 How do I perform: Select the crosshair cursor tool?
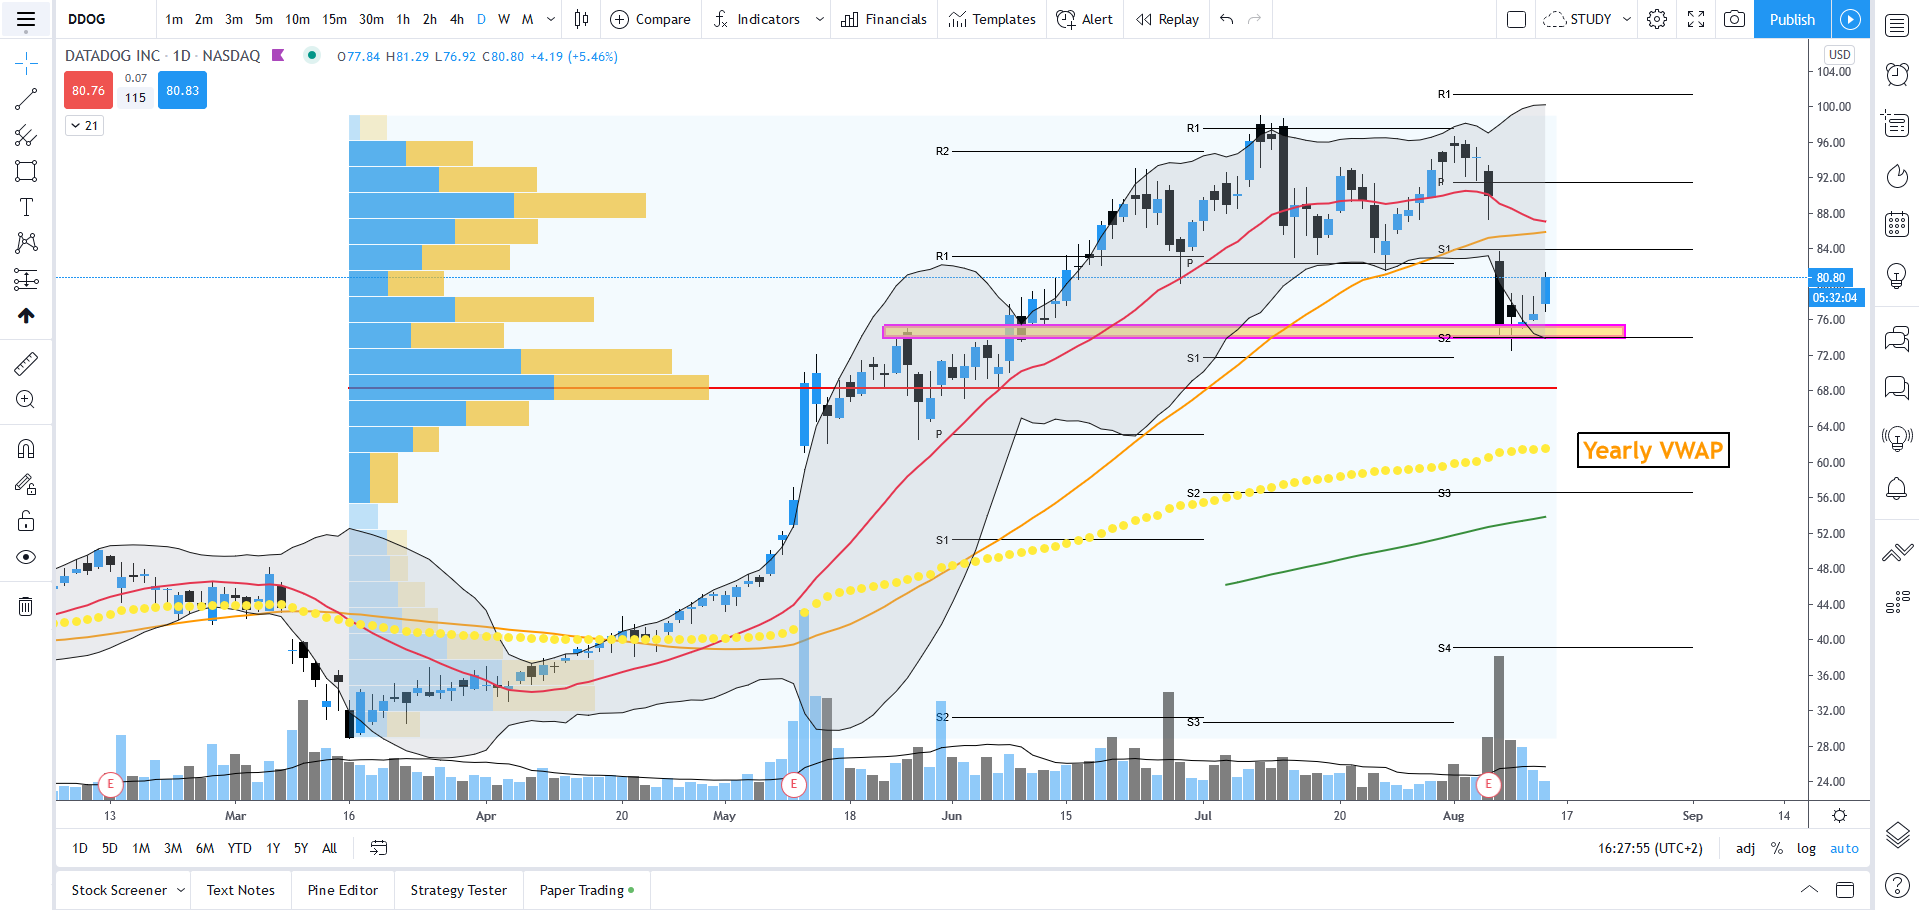click(26, 64)
